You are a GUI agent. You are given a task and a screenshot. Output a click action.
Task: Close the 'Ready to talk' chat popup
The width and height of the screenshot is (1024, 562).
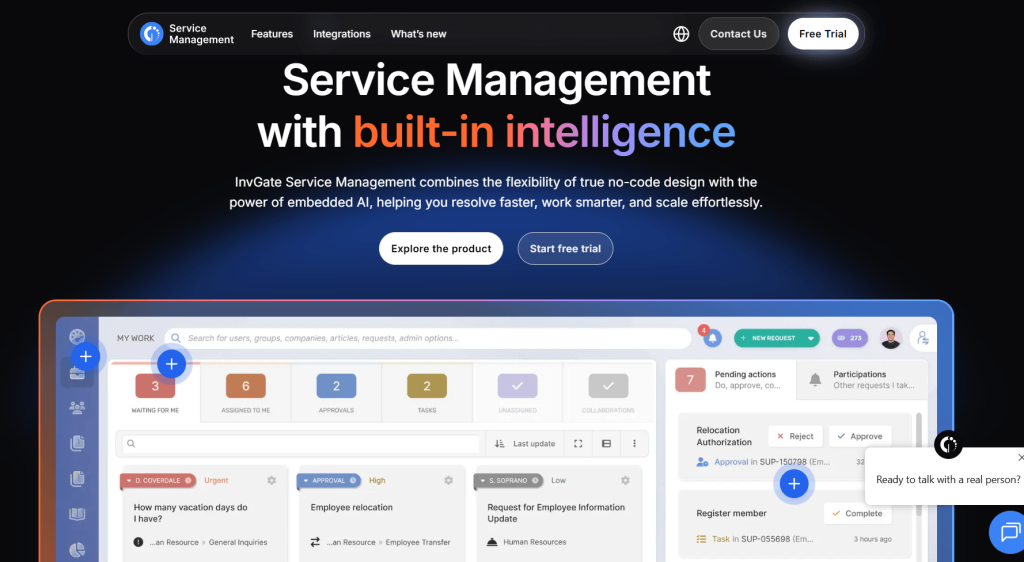[x=1021, y=458]
